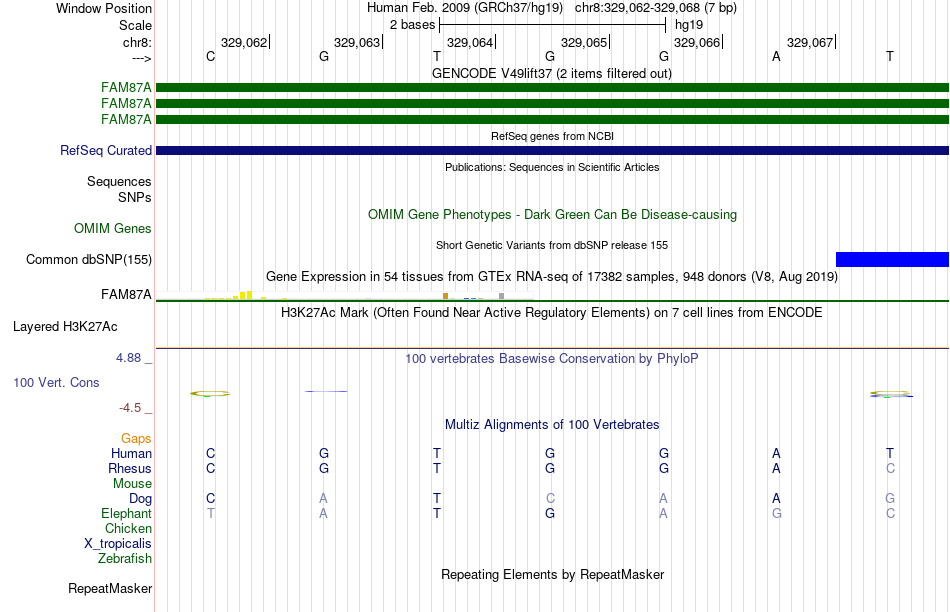Open Publications: Sequences in Scientific Articles title
Viewport: 950px width, 612px height.
click(x=552, y=167)
